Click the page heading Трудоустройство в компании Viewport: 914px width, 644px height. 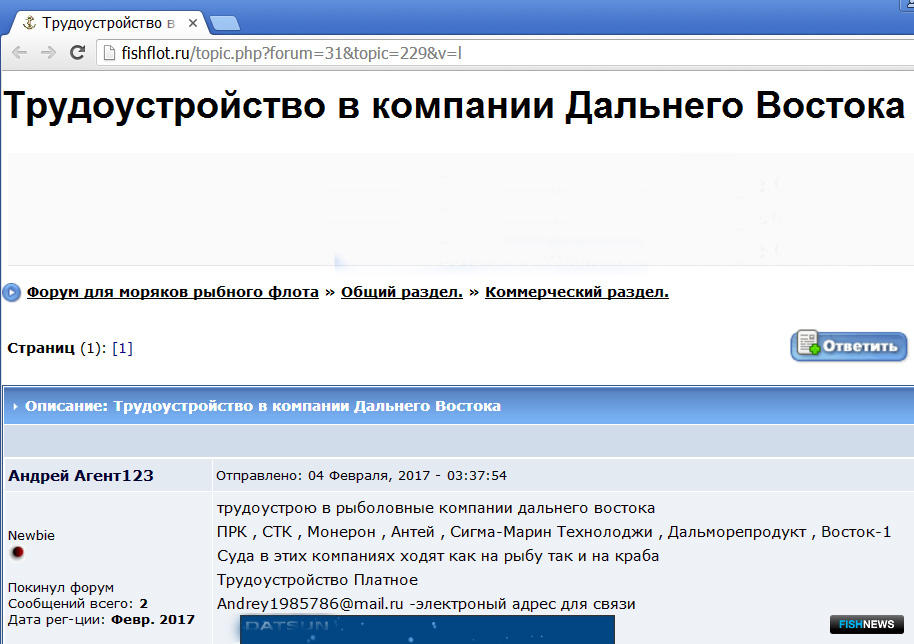[x=454, y=106]
